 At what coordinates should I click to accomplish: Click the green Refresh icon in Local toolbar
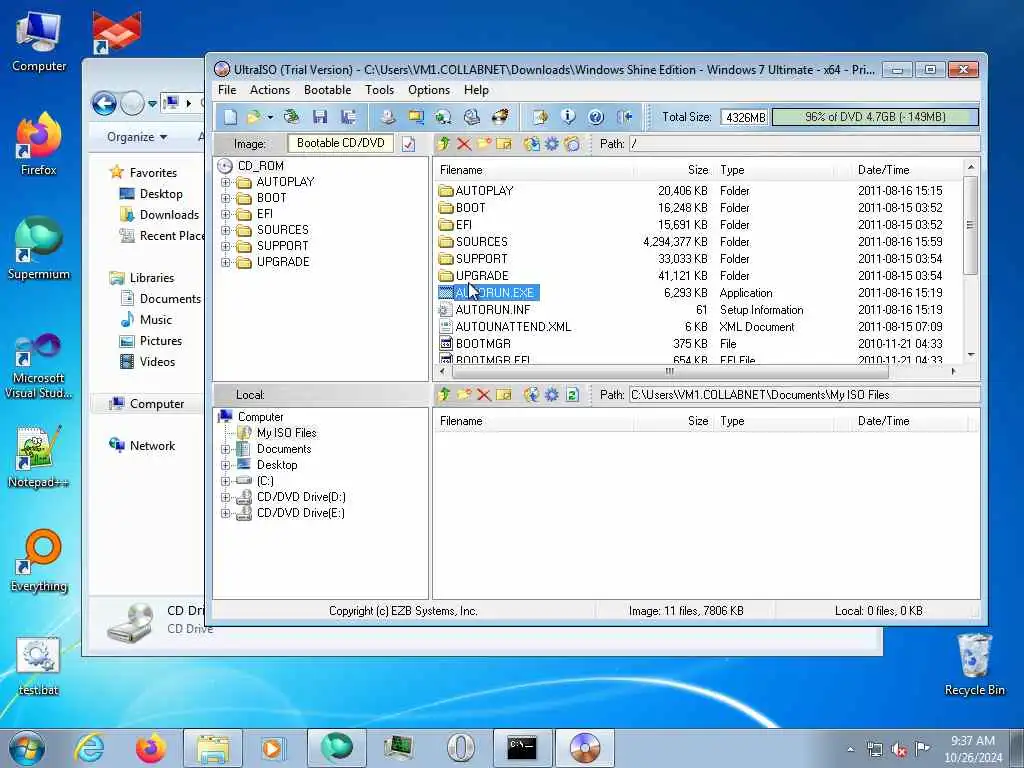point(572,394)
